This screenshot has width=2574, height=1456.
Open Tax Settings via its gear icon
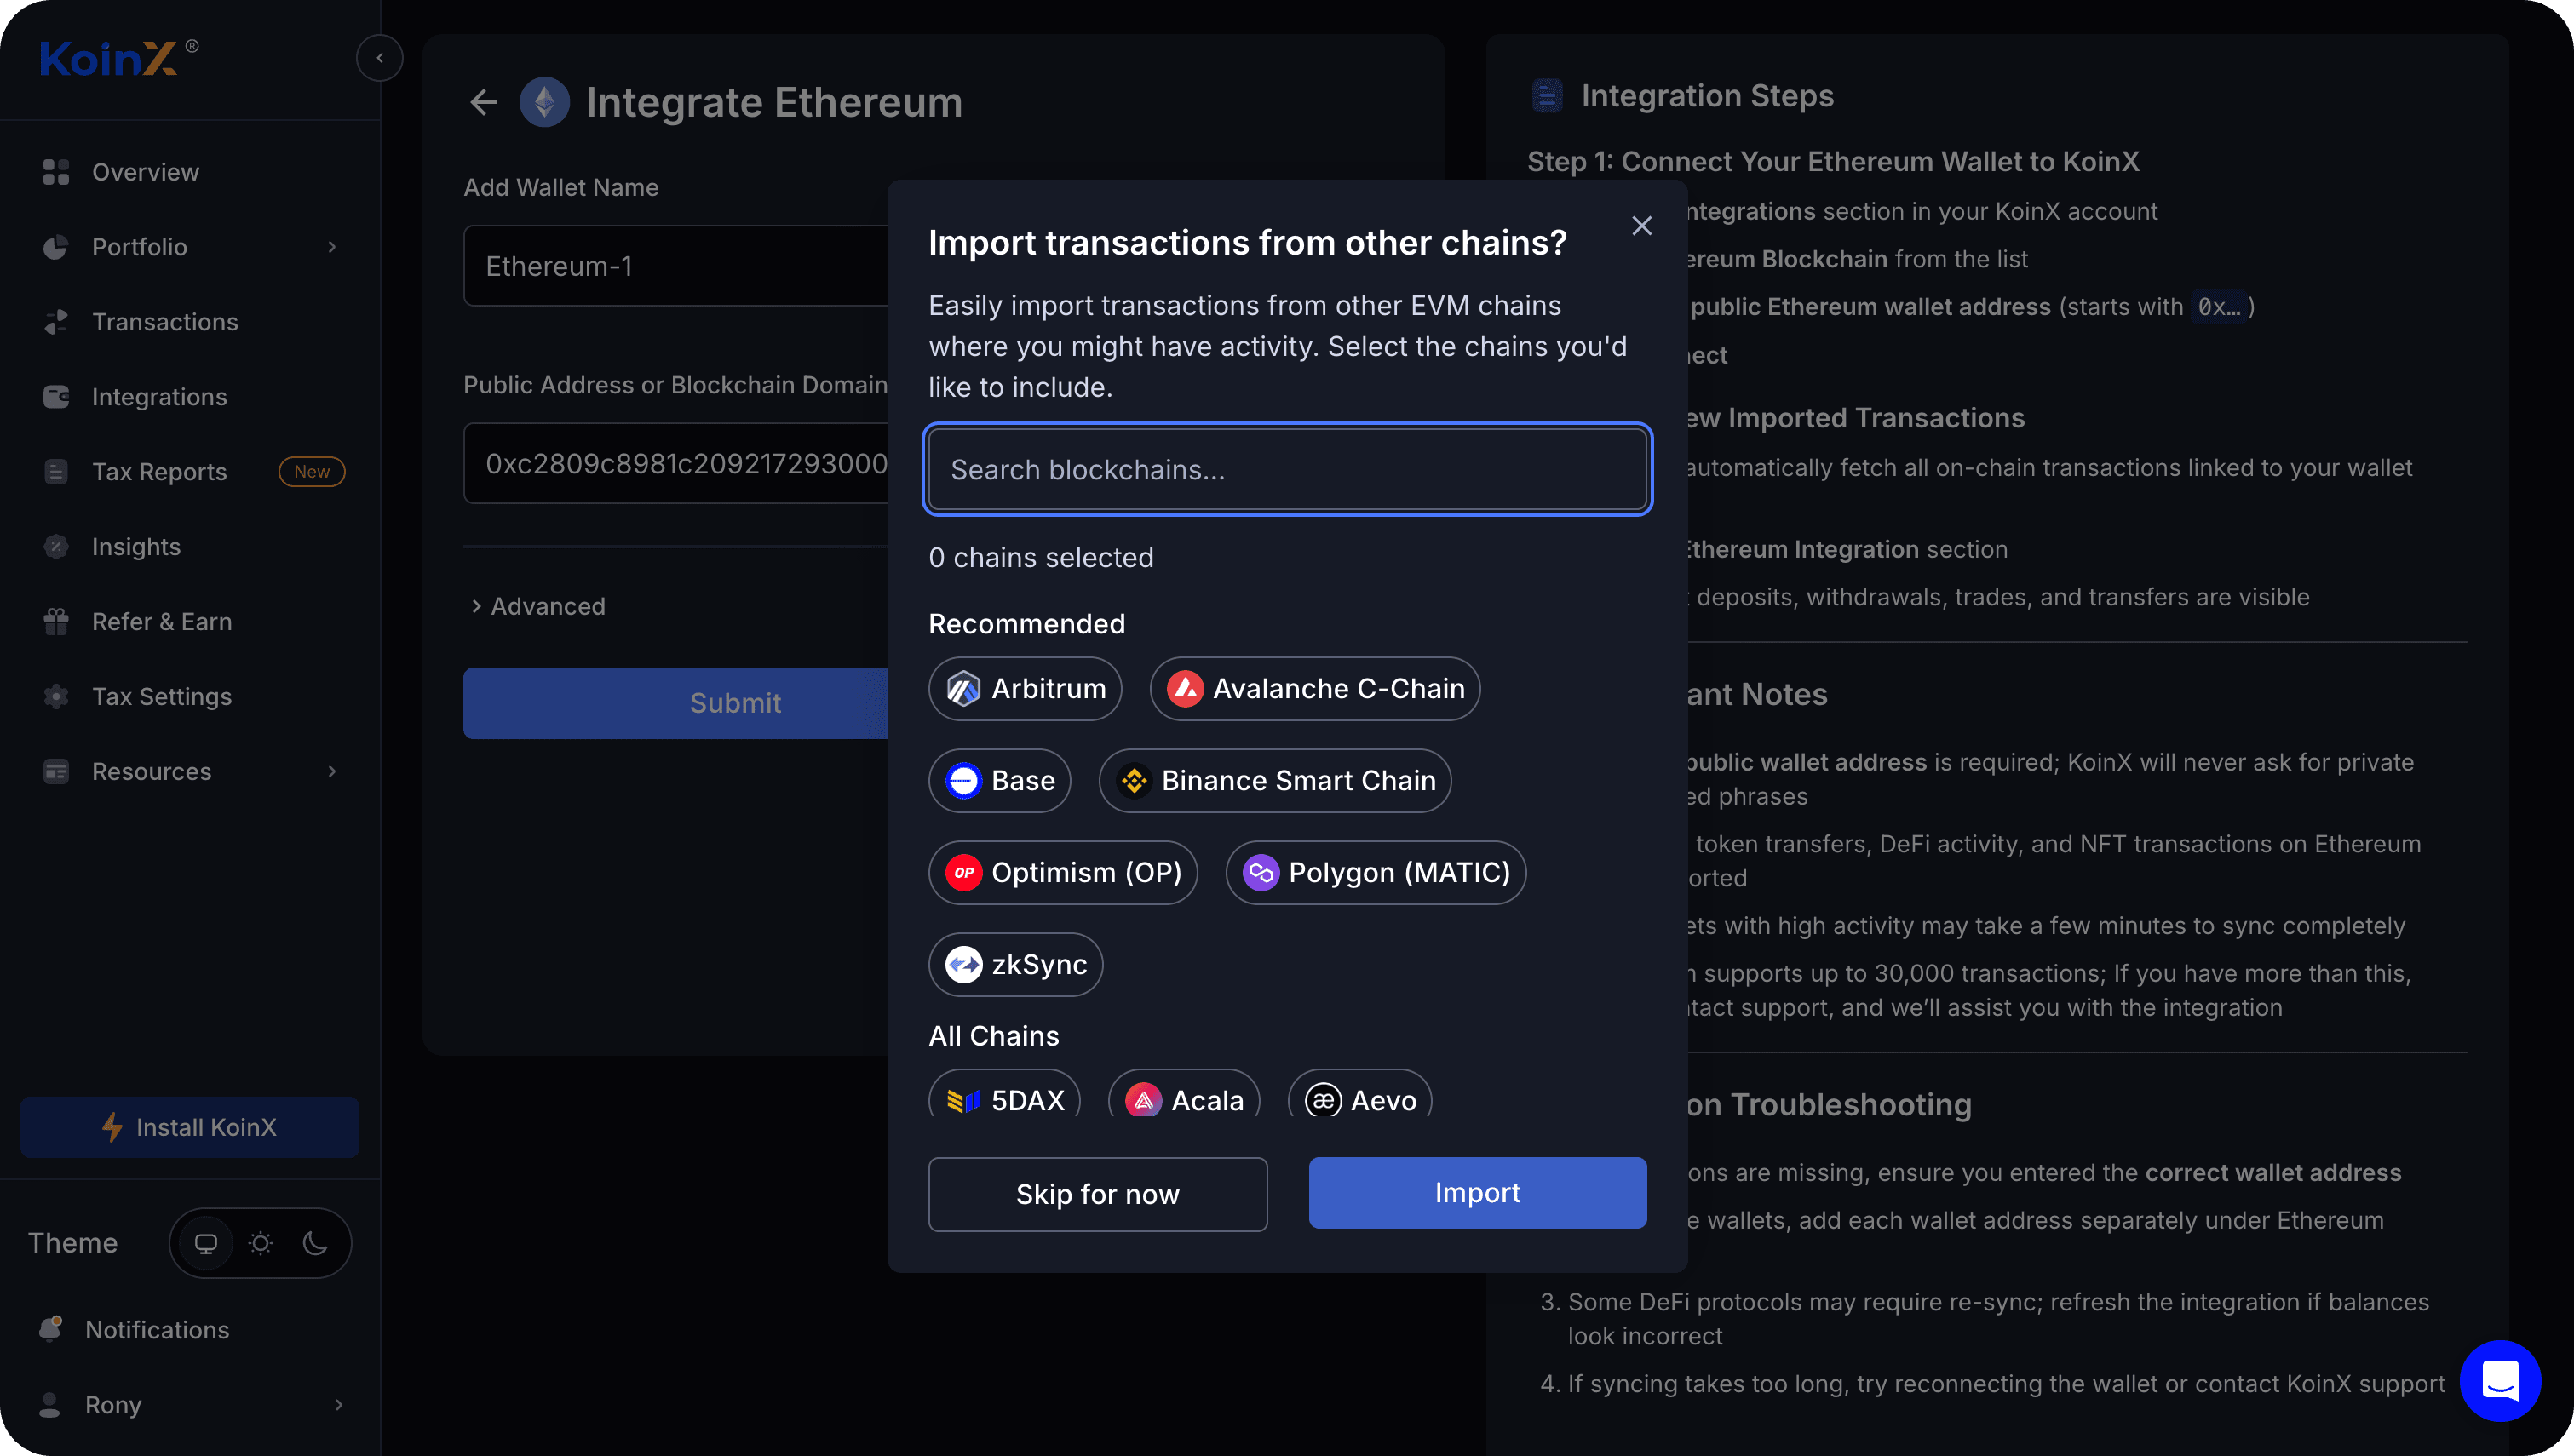tap(56, 696)
